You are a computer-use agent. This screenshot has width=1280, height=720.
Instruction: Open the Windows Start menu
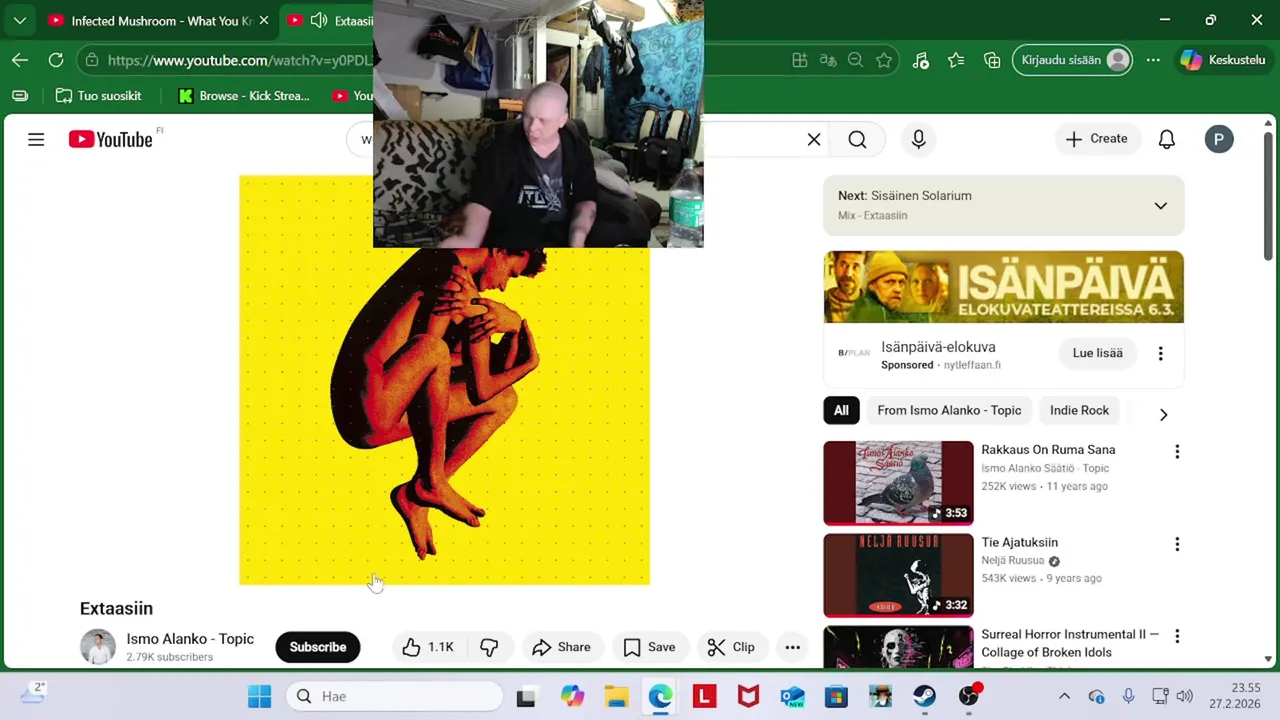(x=259, y=696)
